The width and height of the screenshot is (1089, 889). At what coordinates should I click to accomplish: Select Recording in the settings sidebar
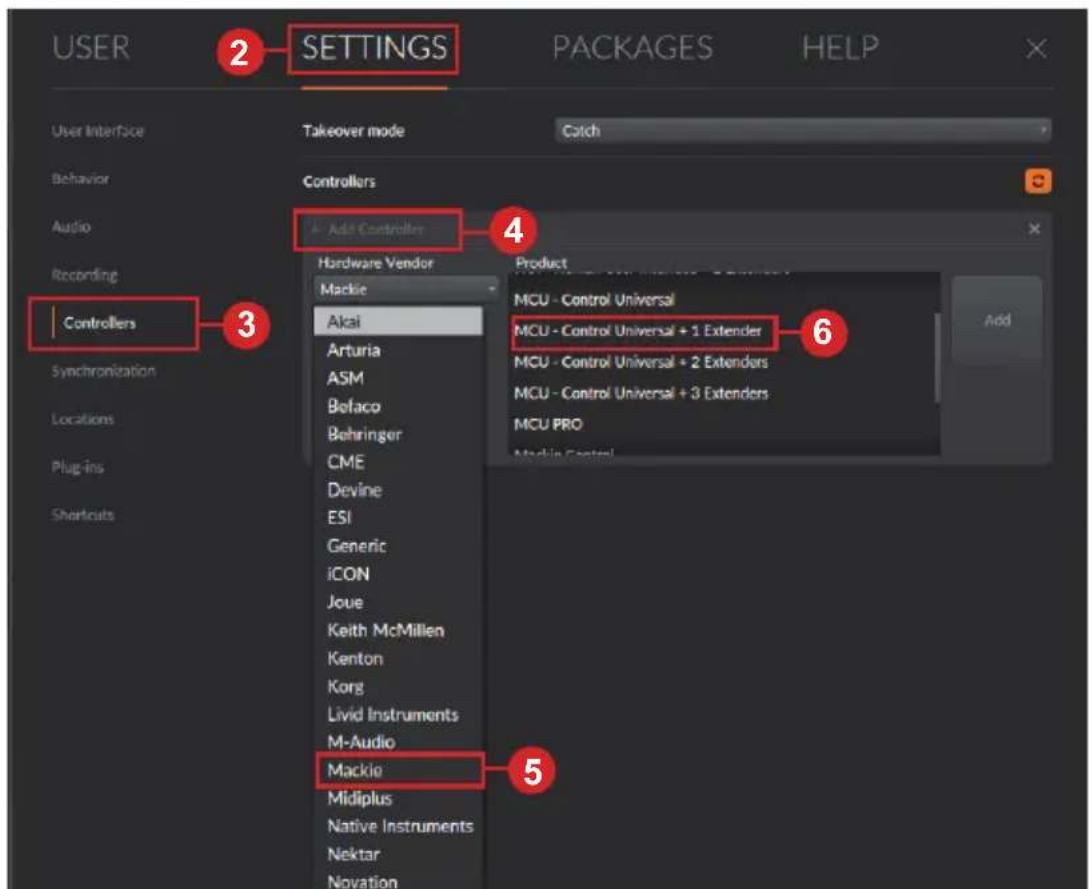(x=85, y=275)
